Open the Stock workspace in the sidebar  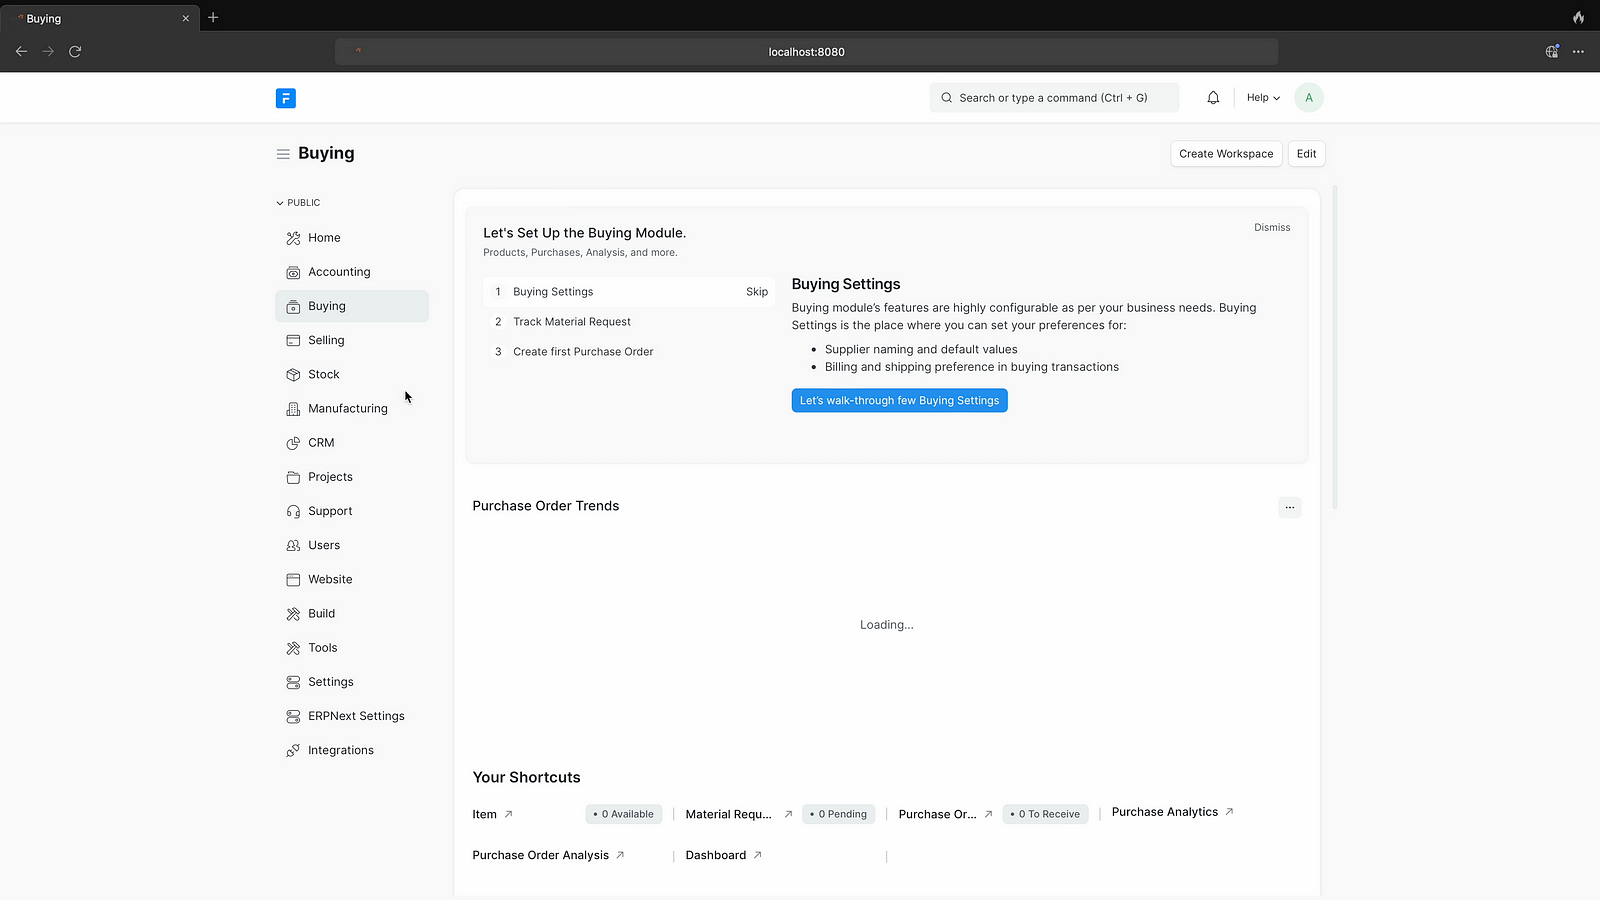point(323,374)
